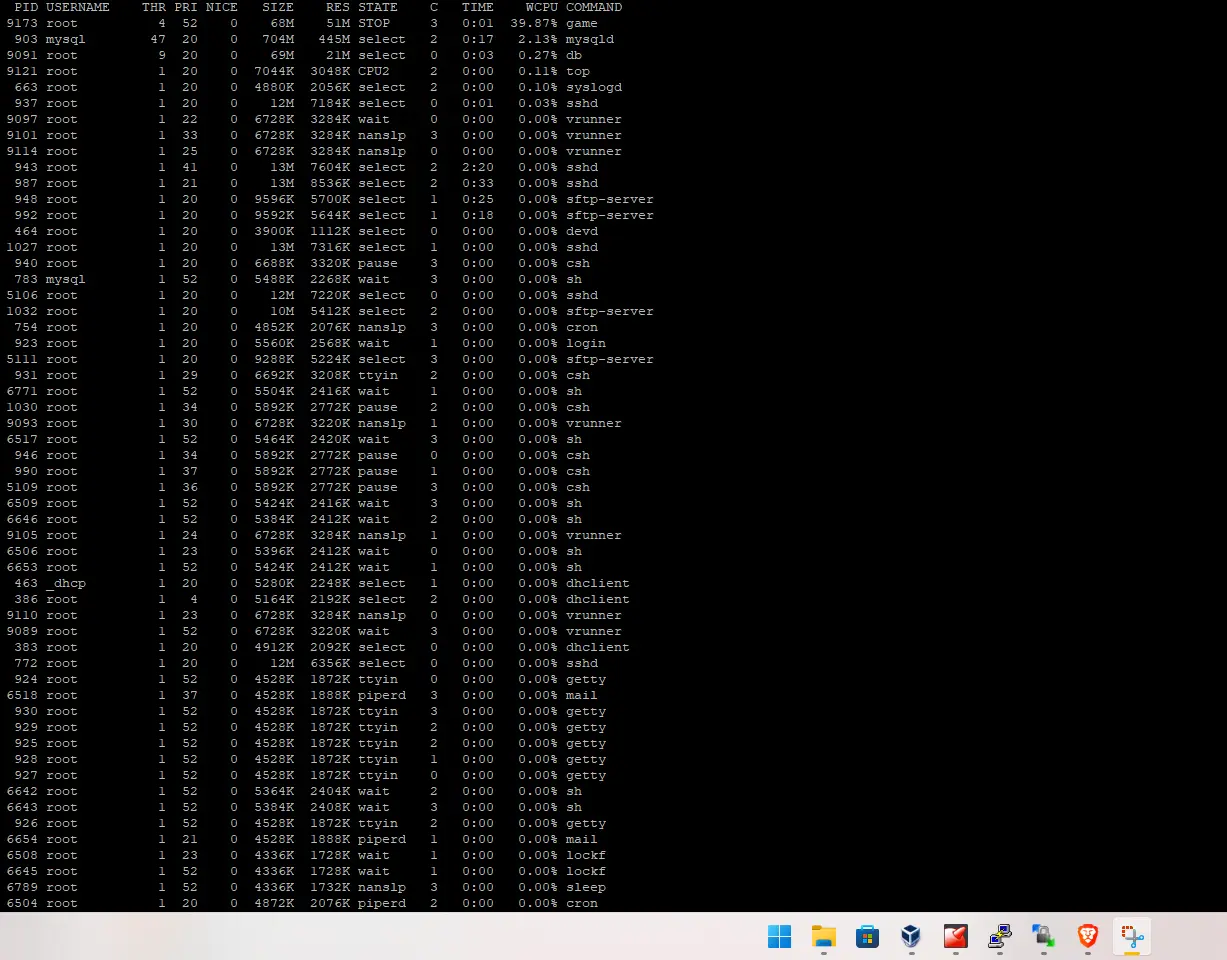Viewport: 1227px width, 960px height.
Task: Click the 39.87% WCPU value
Action: 533,23
